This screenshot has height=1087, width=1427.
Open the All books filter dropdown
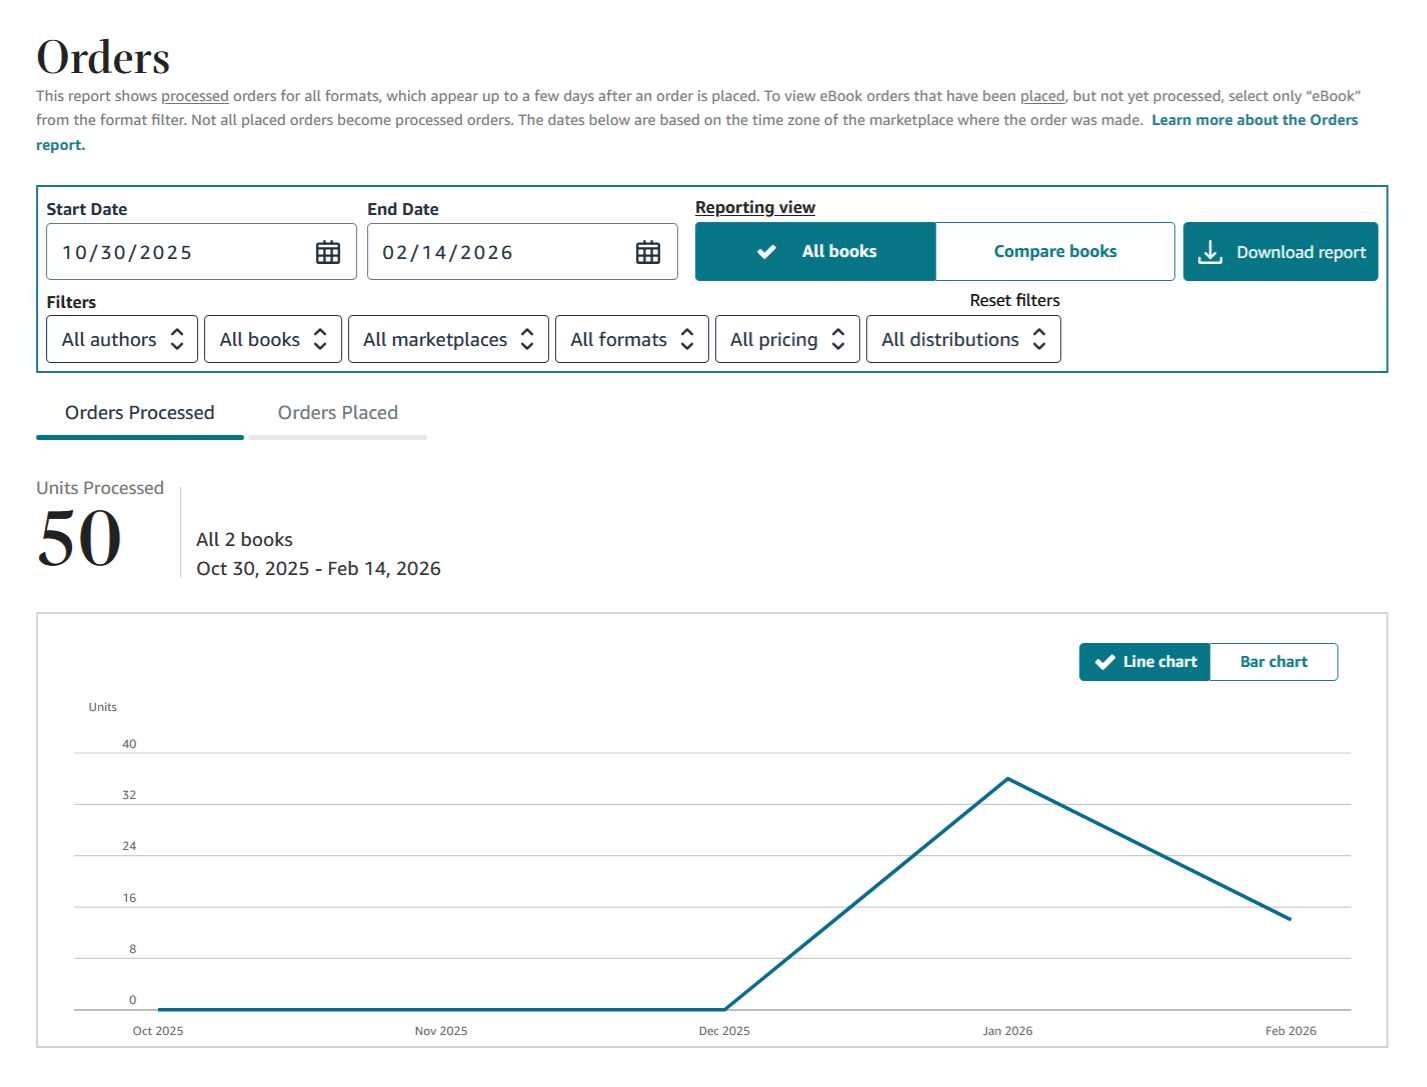[x=272, y=340]
